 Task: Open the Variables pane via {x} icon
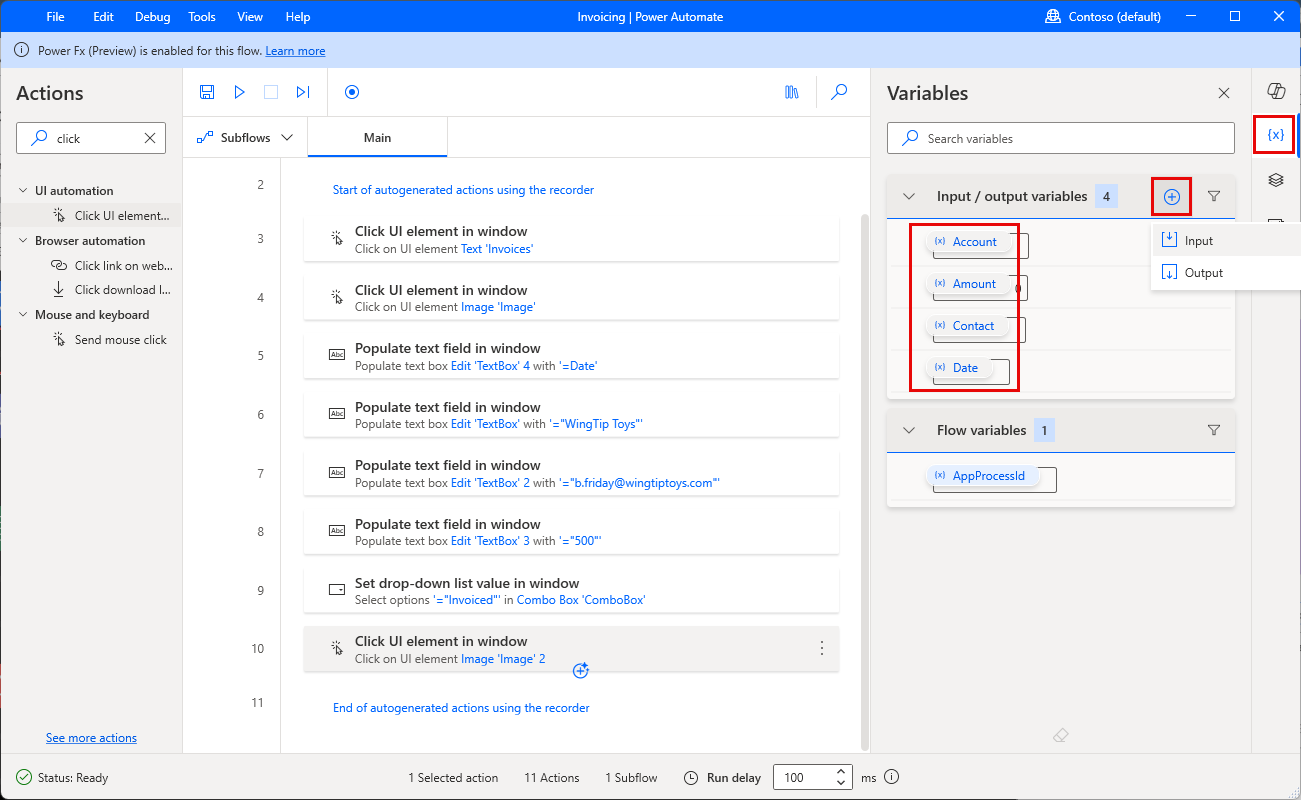point(1274,134)
